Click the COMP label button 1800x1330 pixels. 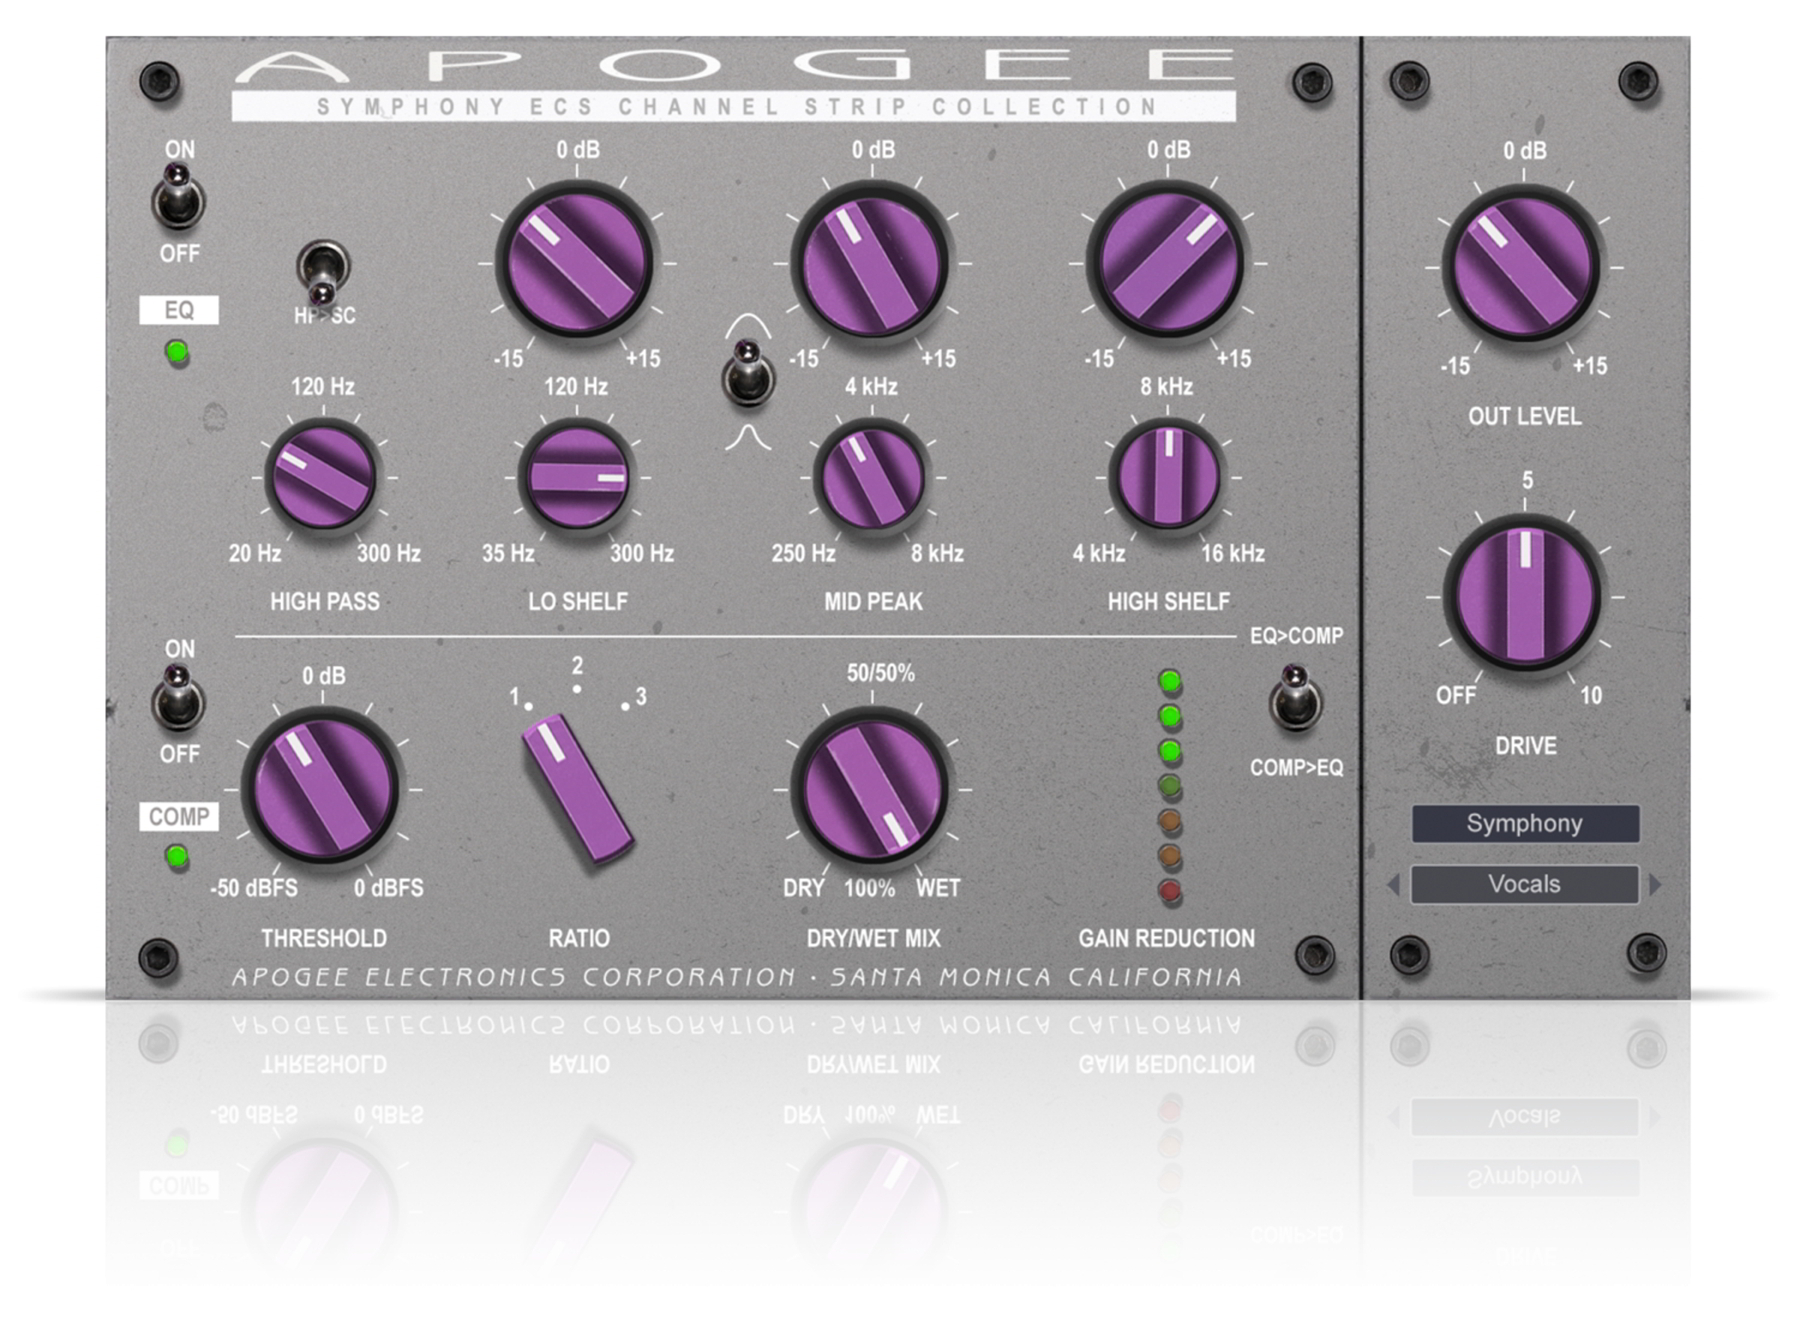[x=178, y=816]
